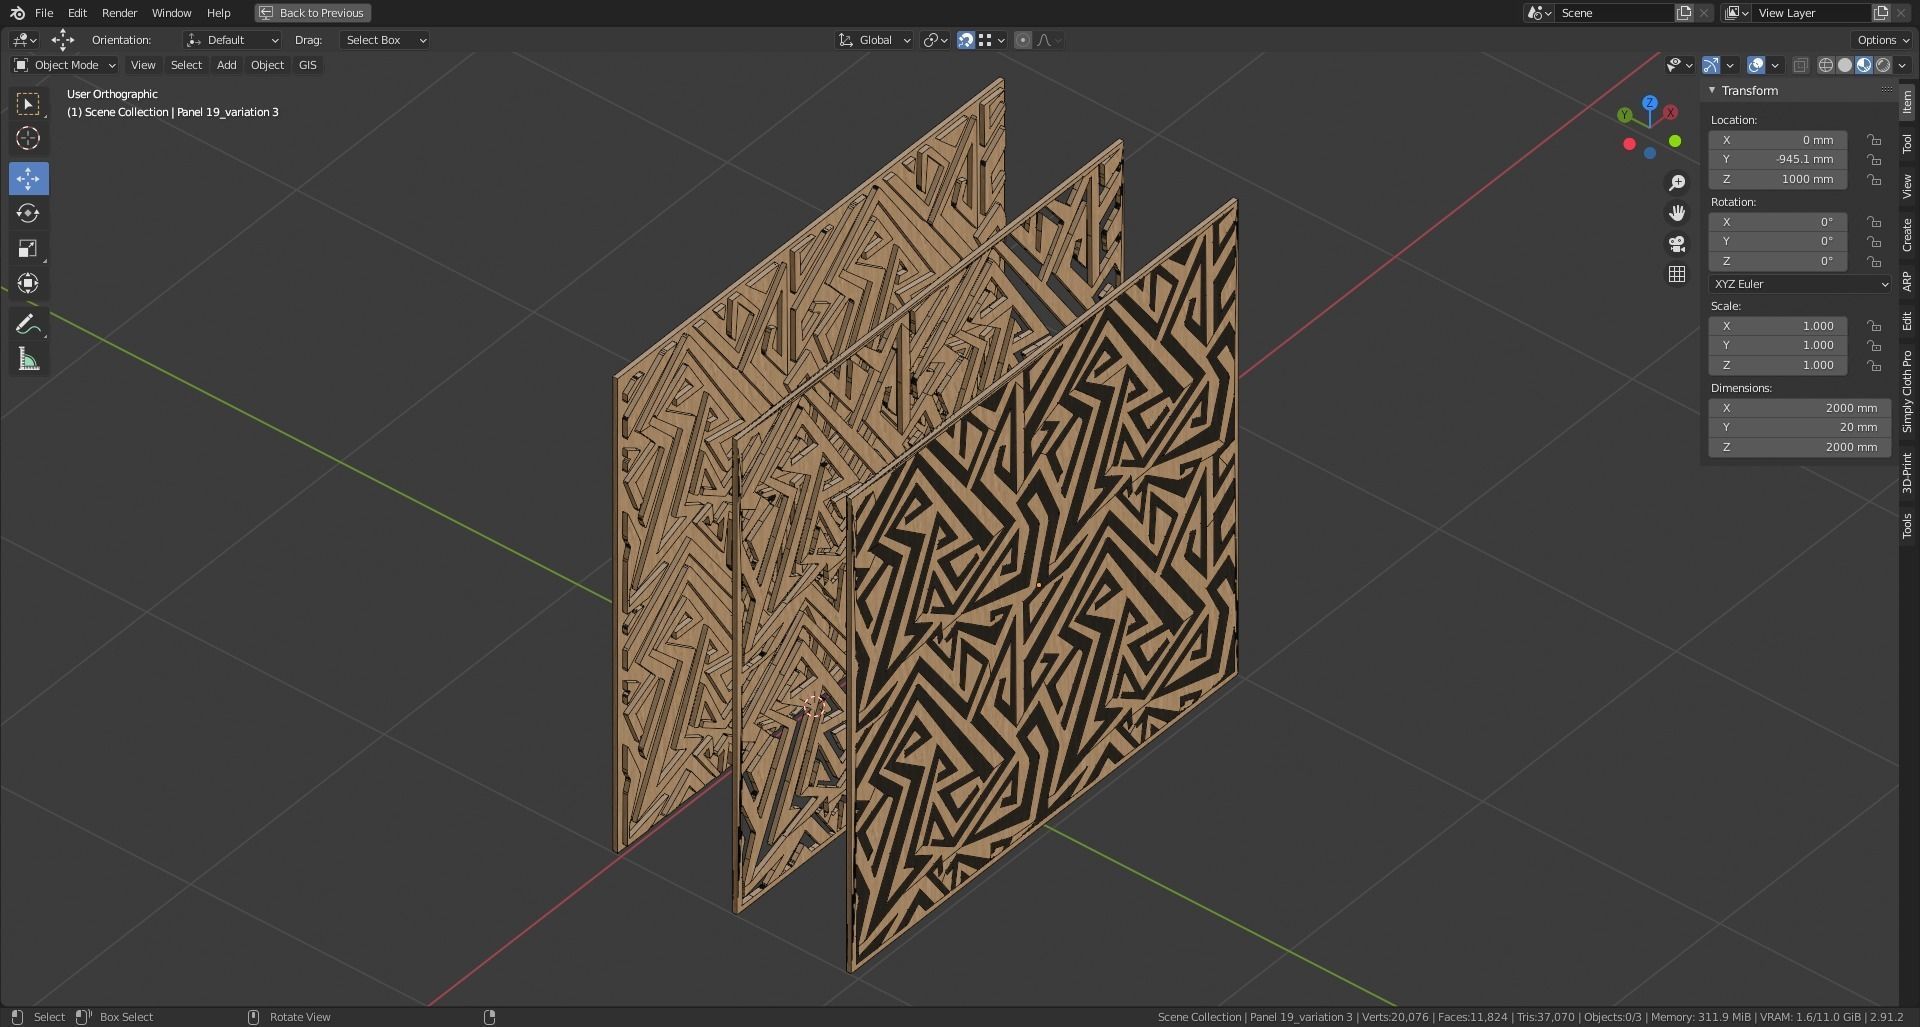Toggle viewport gizmos display
The image size is (1920, 1027).
point(1711,65)
